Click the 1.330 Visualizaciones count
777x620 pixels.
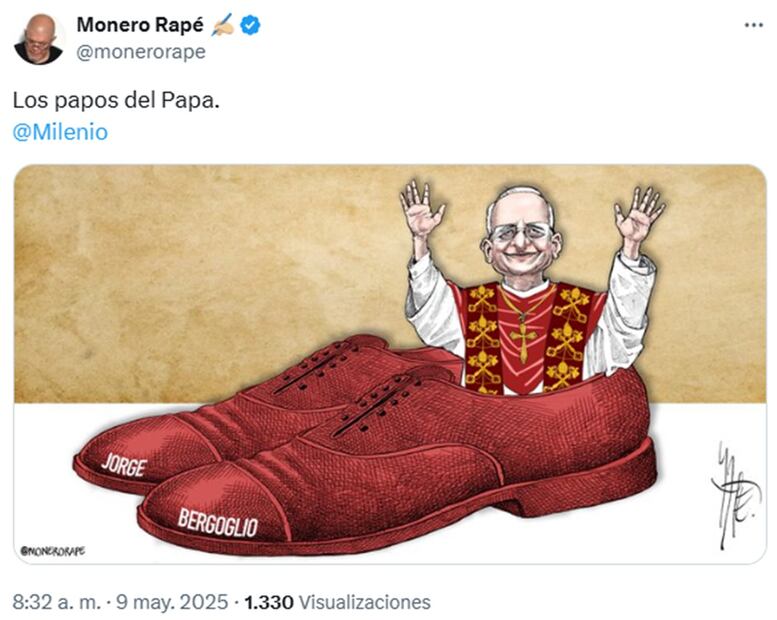(x=337, y=603)
